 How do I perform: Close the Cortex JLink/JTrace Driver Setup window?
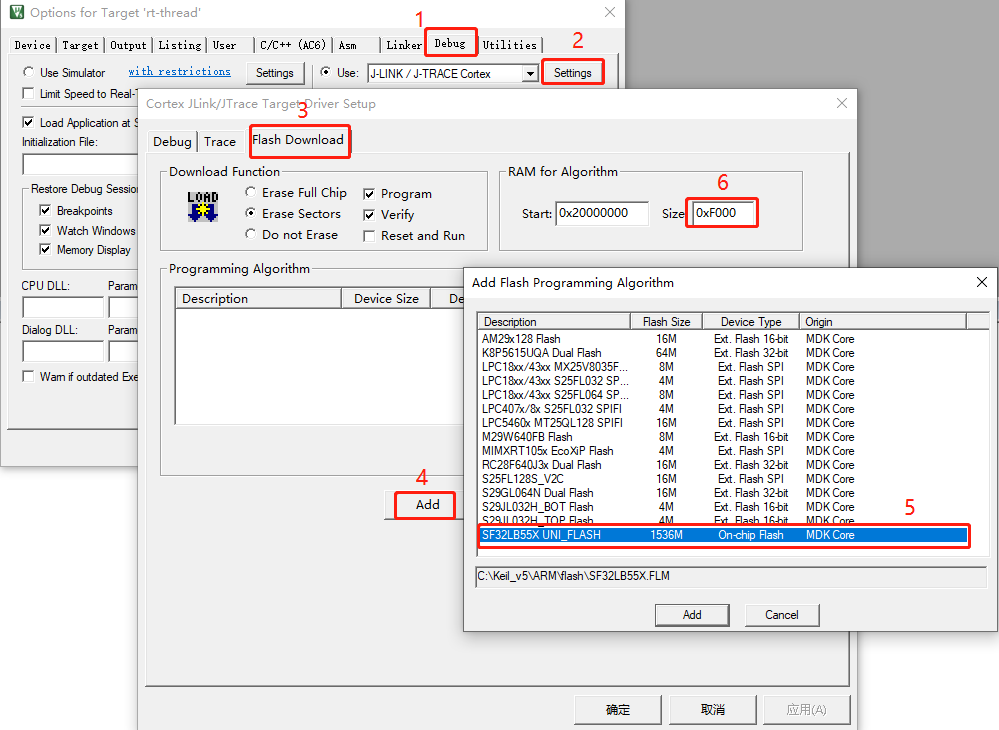841,103
